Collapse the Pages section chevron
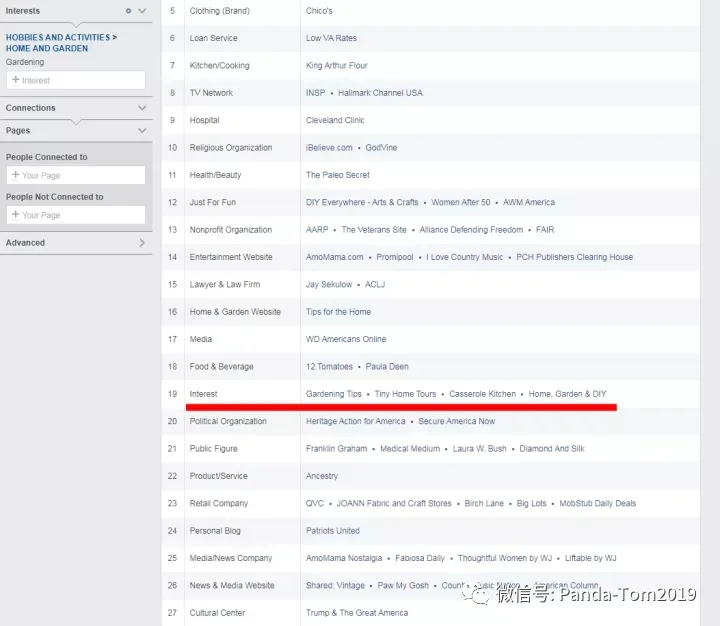The image size is (720, 626). point(142,130)
